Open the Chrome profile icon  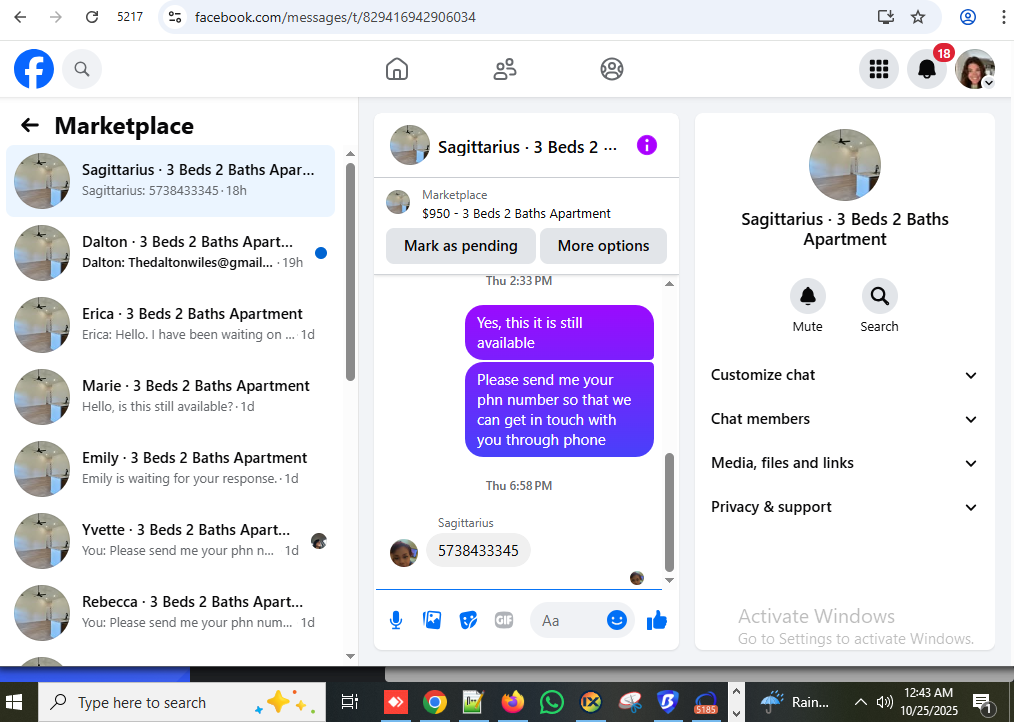point(967,17)
